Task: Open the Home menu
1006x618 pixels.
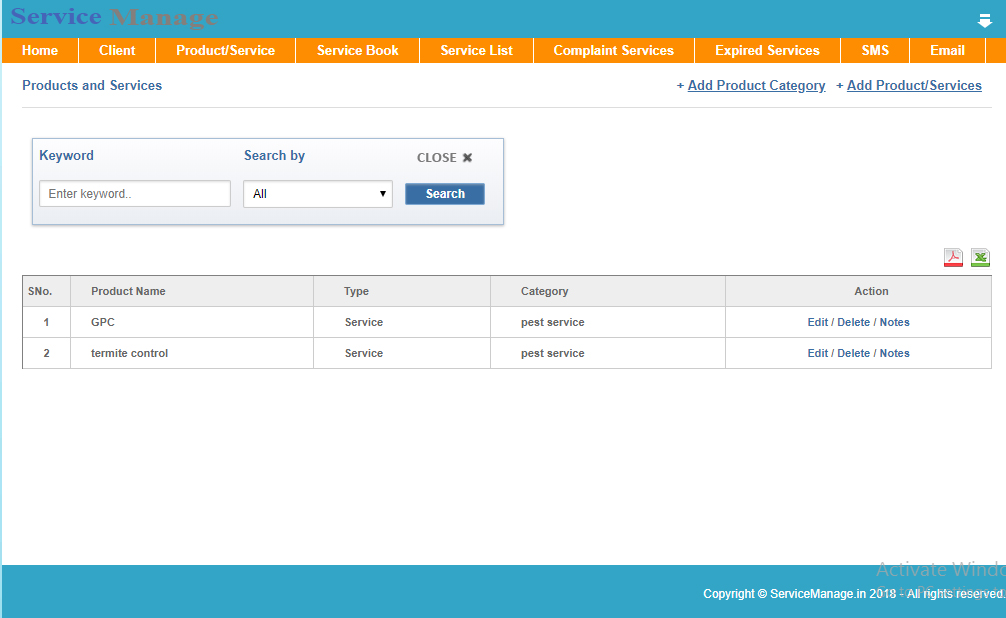Action: (40, 51)
